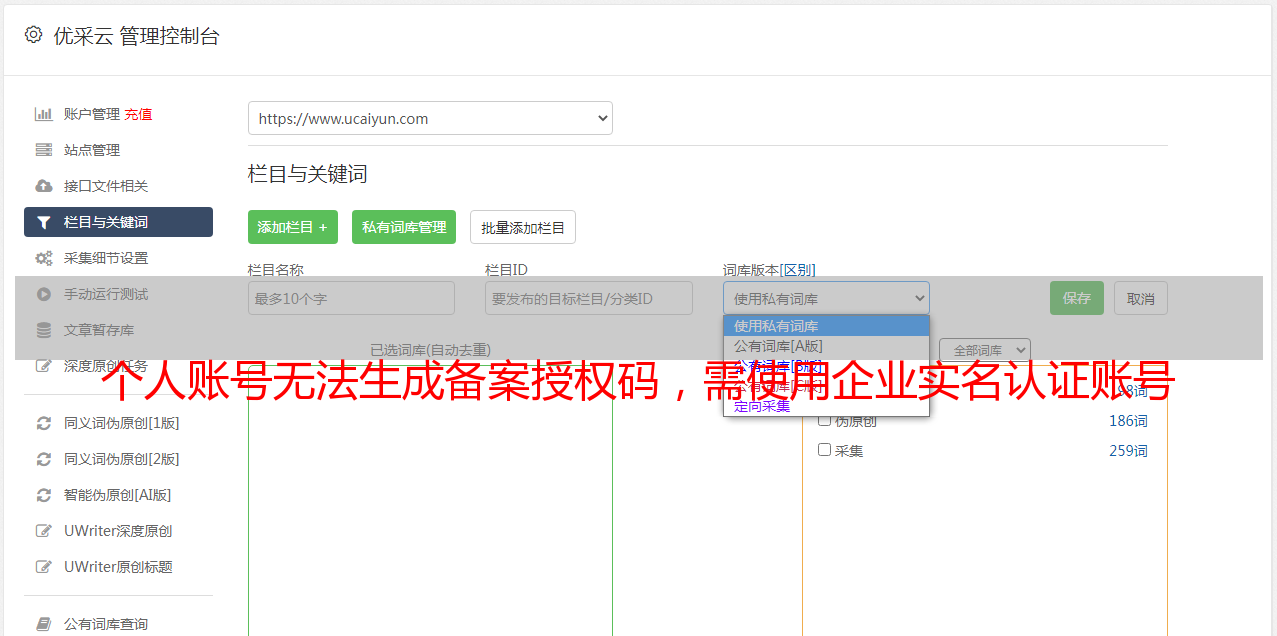The height and width of the screenshot is (636, 1277).
Task: Click the red 充值 recharge link
Action: coord(138,114)
